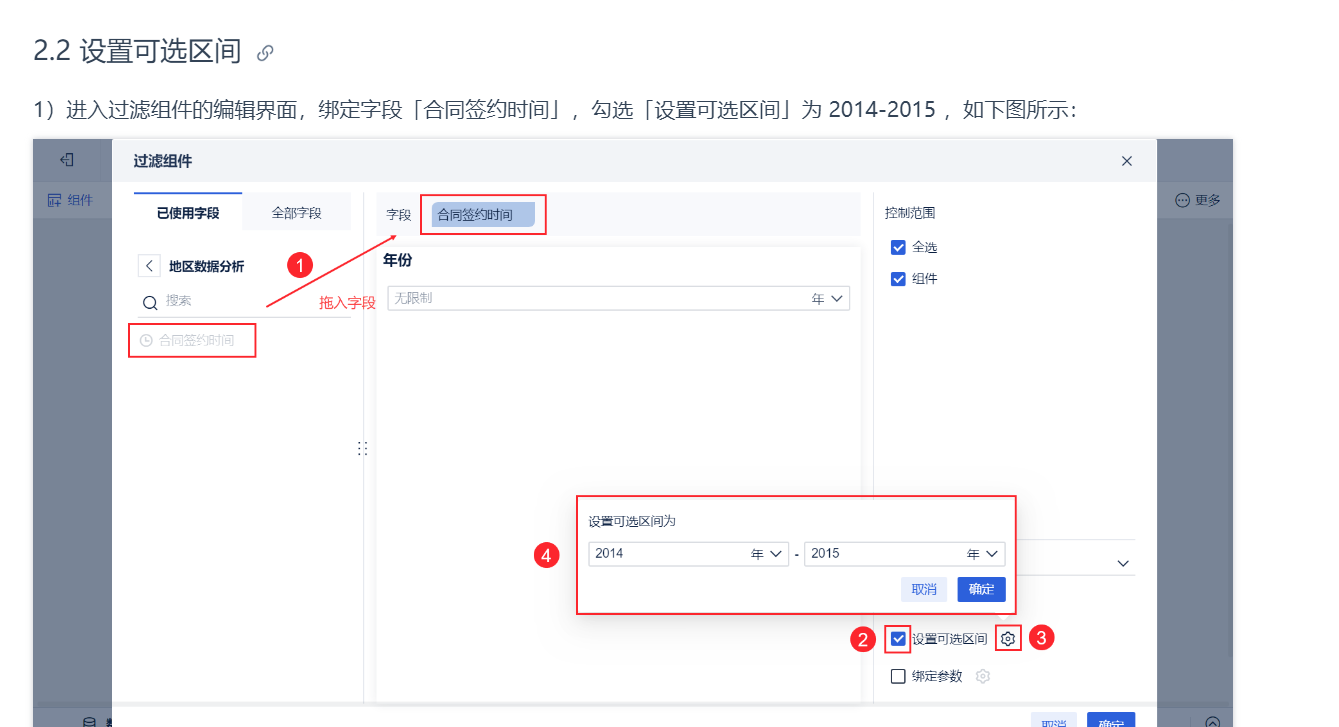
Task: Enable the 绑定参数 checkbox
Action: tap(898, 676)
